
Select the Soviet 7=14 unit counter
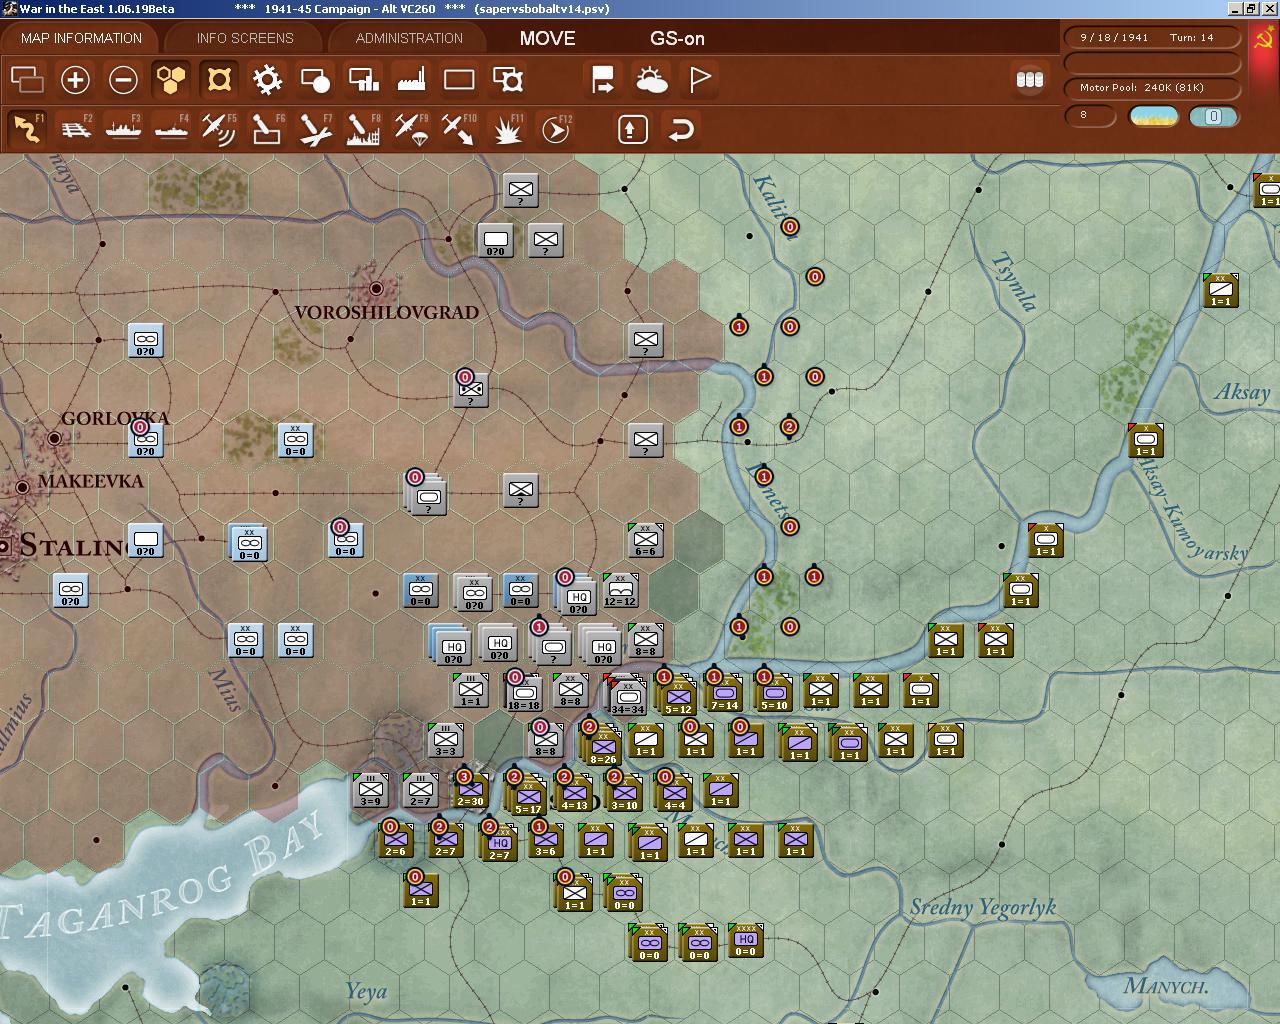(724, 692)
